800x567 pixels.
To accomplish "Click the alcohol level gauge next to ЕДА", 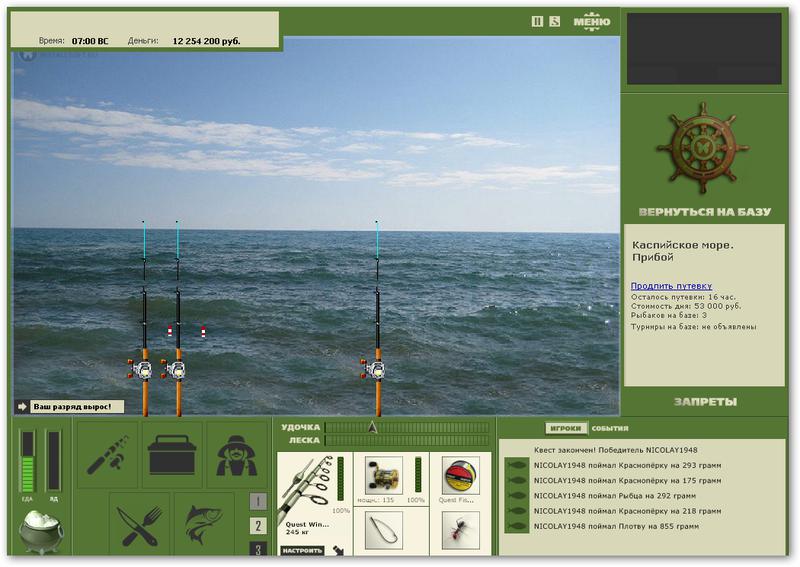I will click(54, 461).
